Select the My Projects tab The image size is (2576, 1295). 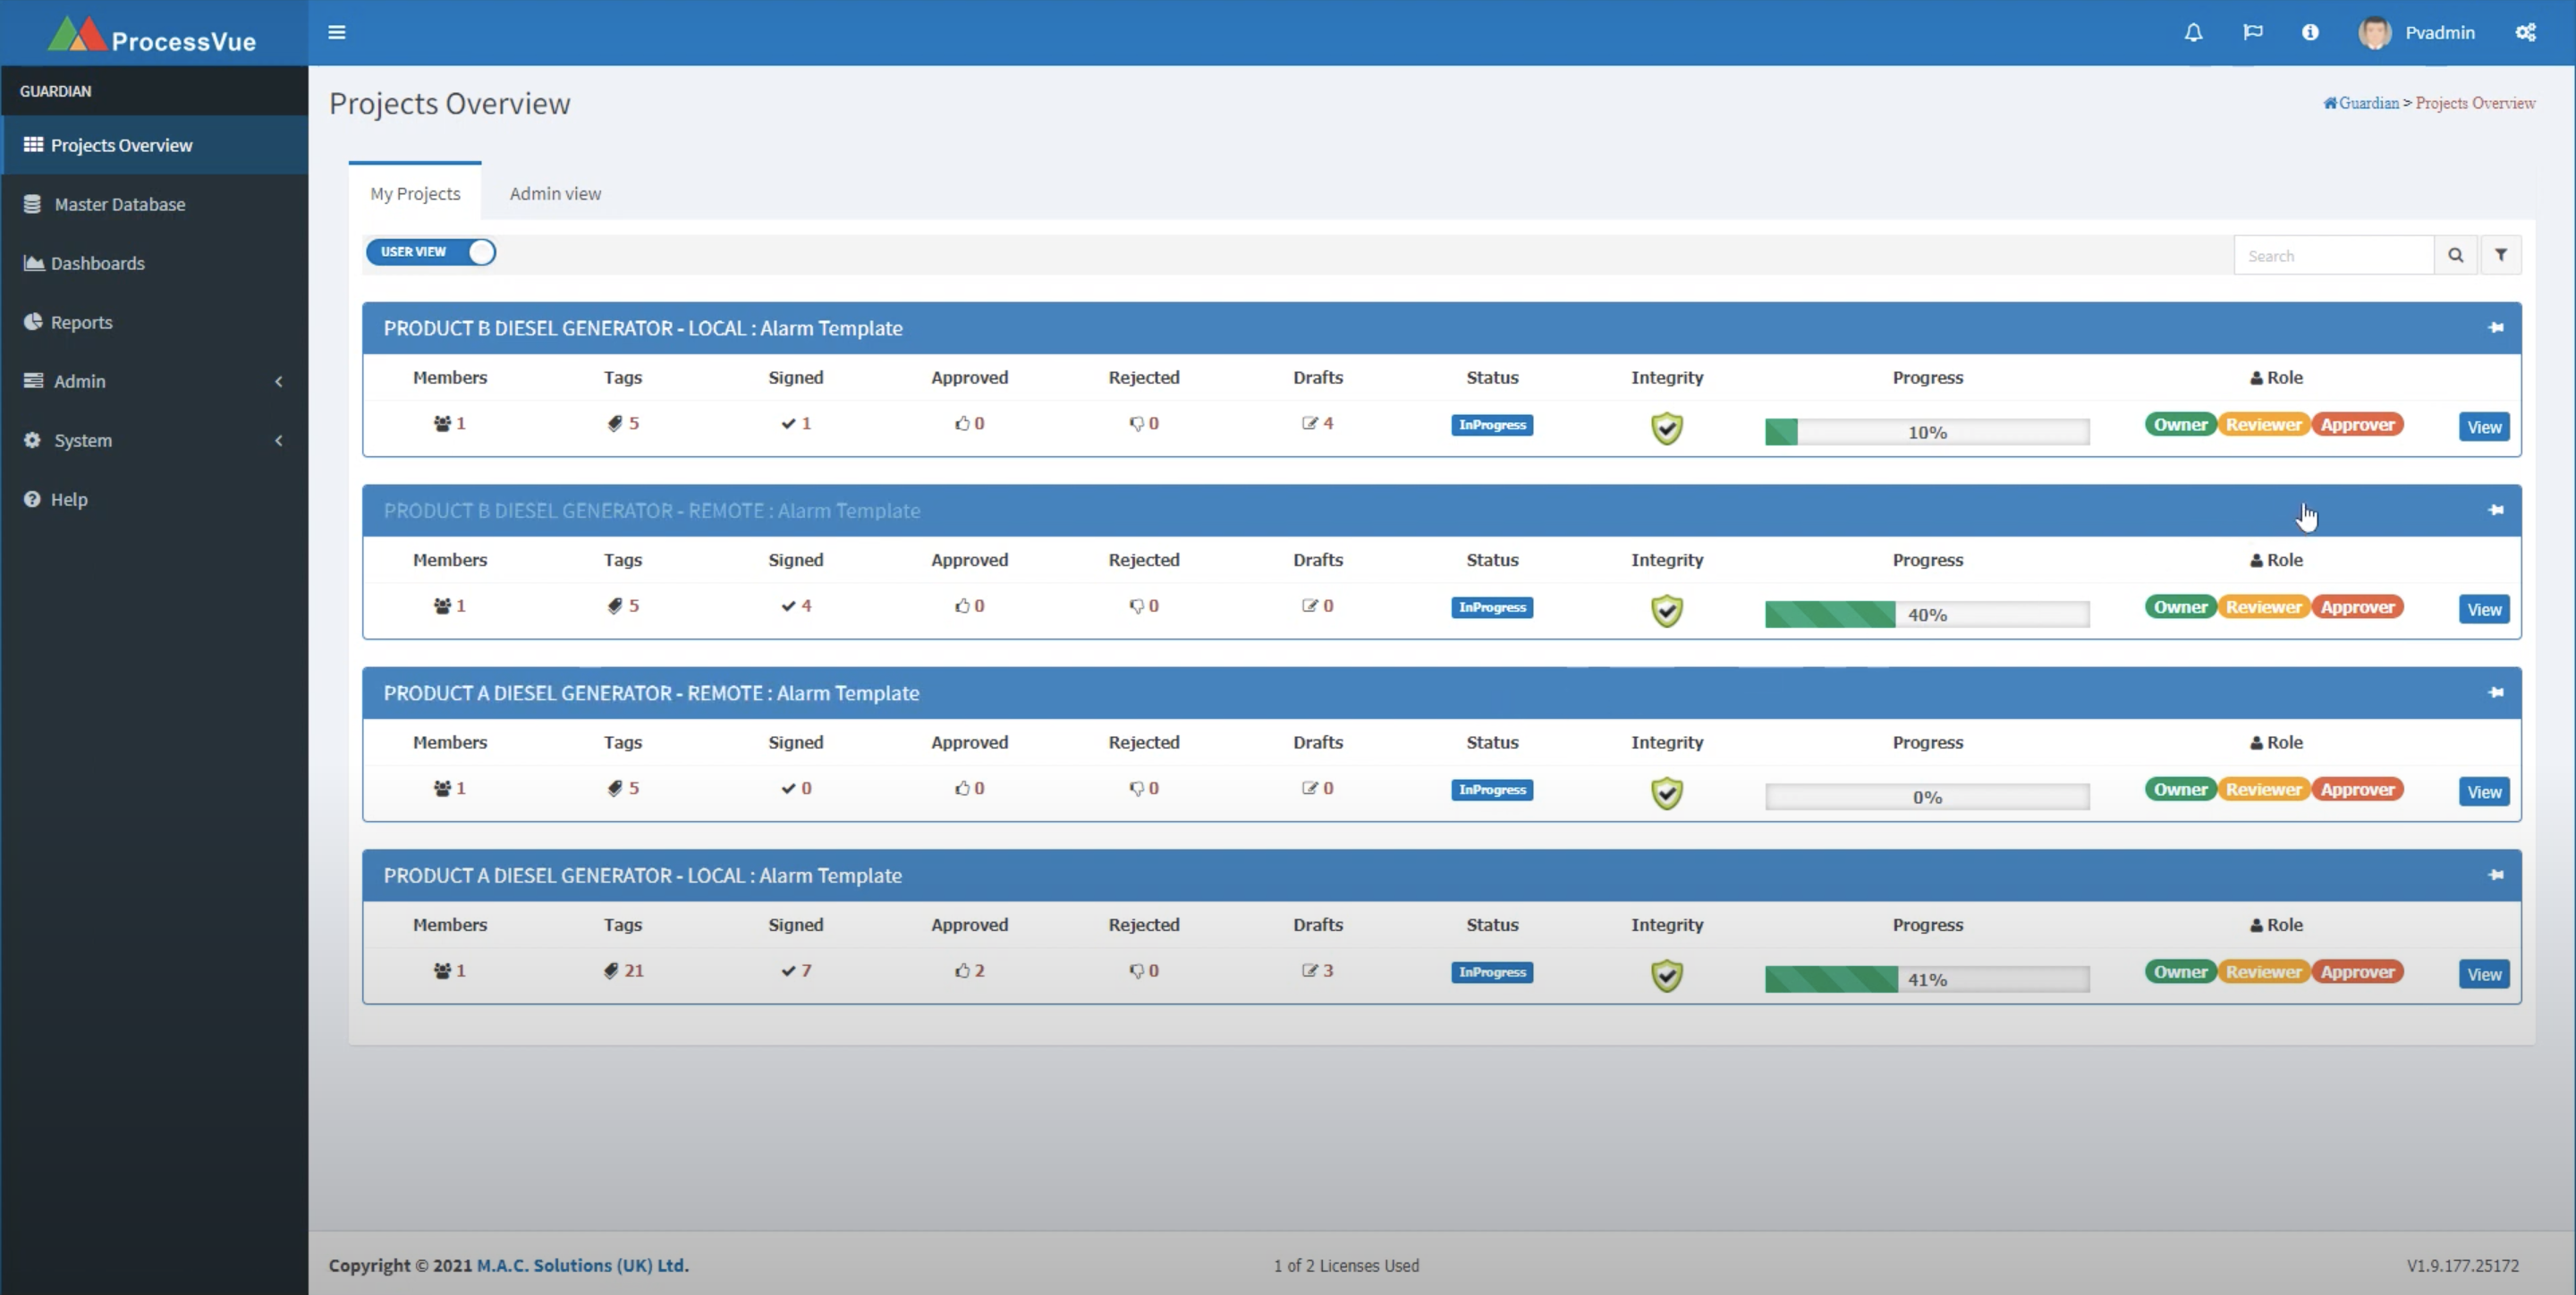pos(414,193)
